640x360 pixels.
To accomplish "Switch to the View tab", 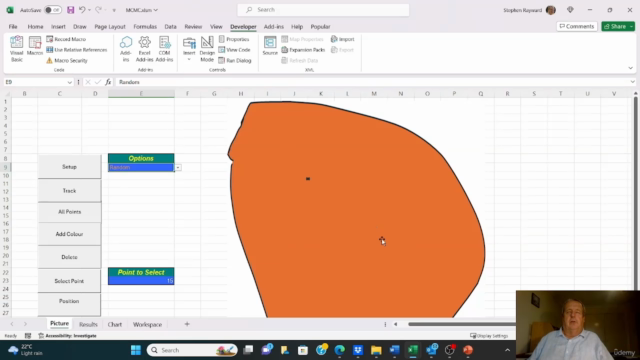I will (x=216, y=27).
